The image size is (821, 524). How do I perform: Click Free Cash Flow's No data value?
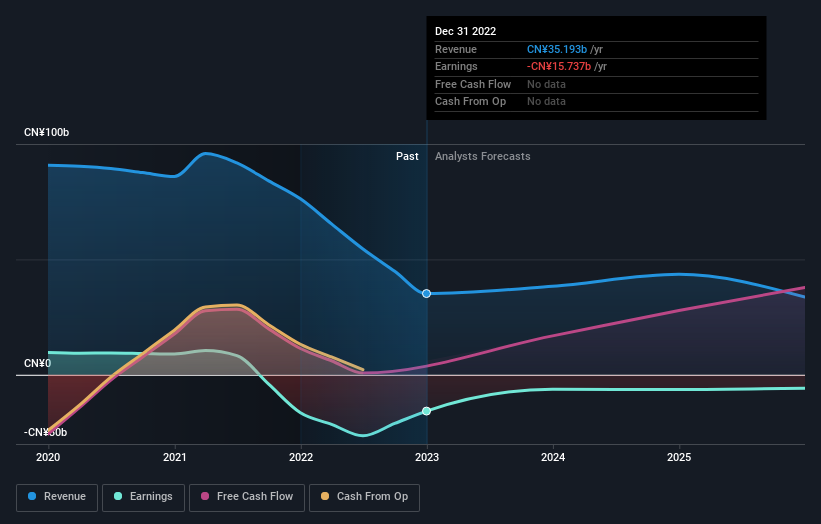click(x=546, y=84)
